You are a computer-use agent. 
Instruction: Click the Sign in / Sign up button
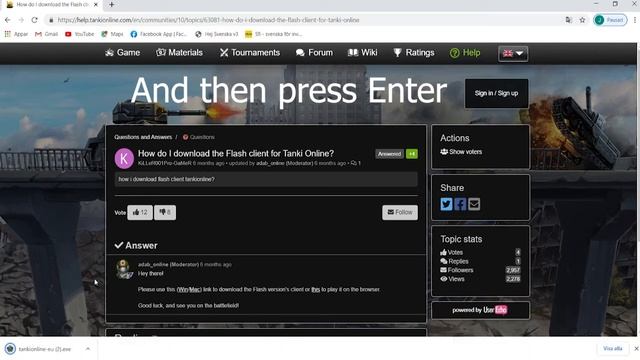click(496, 93)
